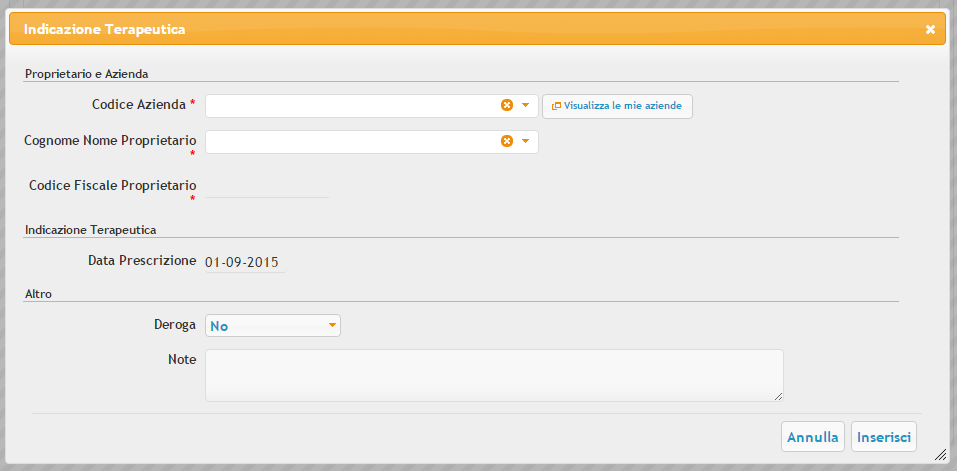Click the Annulla button
The width and height of the screenshot is (957, 471).
click(812, 437)
